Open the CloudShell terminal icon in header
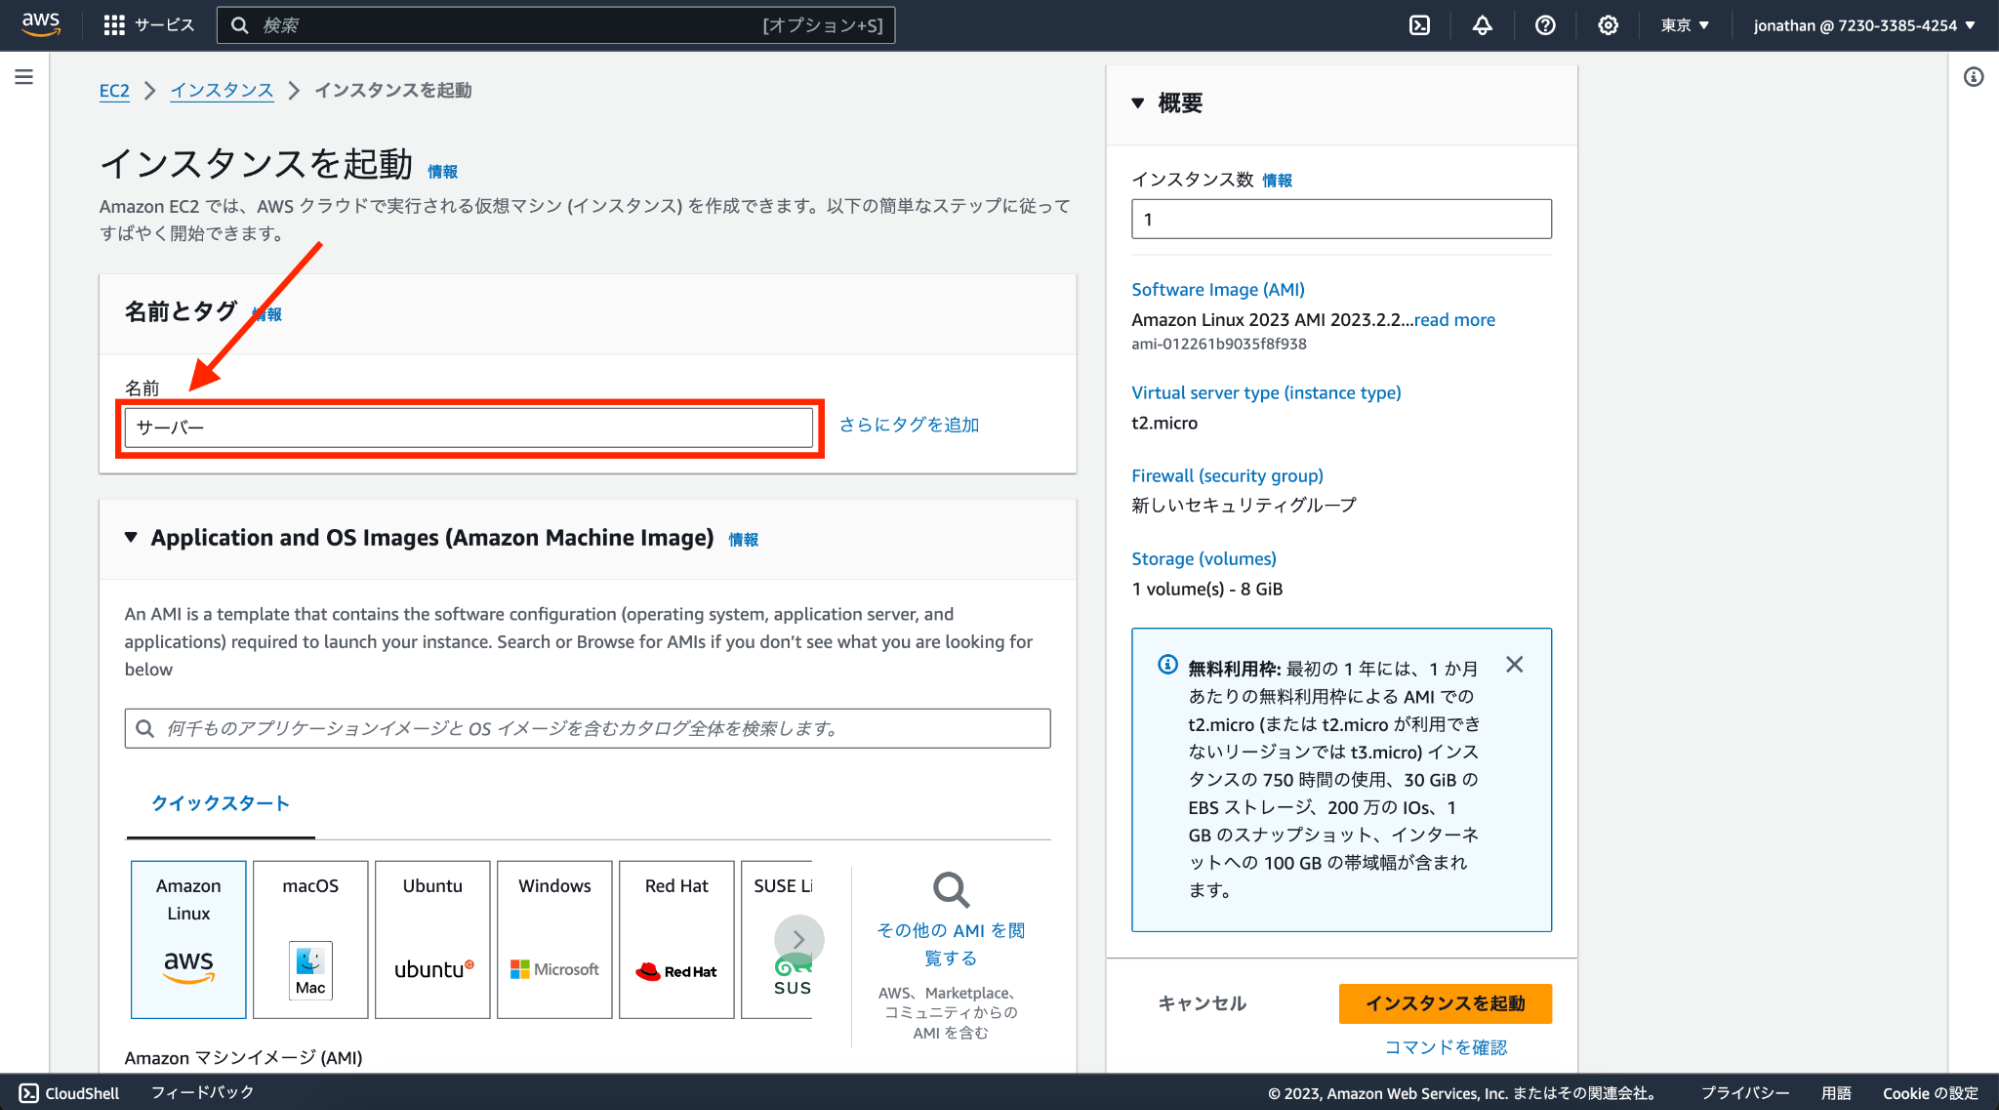The image size is (1999, 1110). 1419,25
